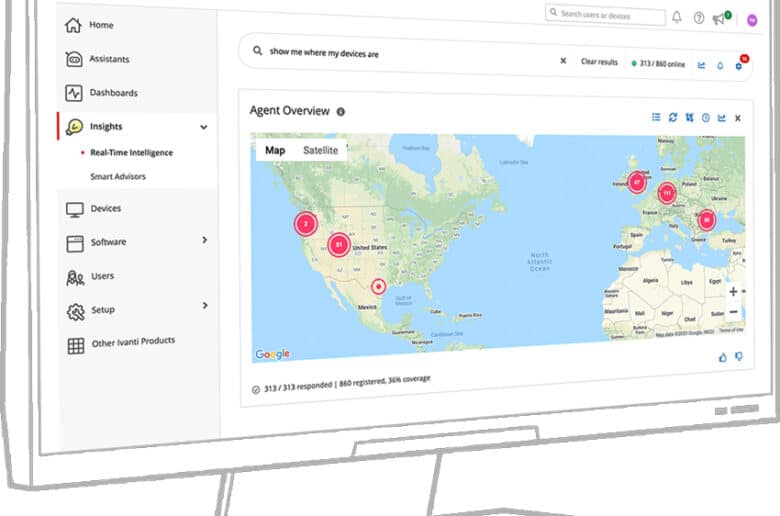The width and height of the screenshot is (780, 516).
Task: Refresh the Agent Overview panel
Action: [x=673, y=117]
